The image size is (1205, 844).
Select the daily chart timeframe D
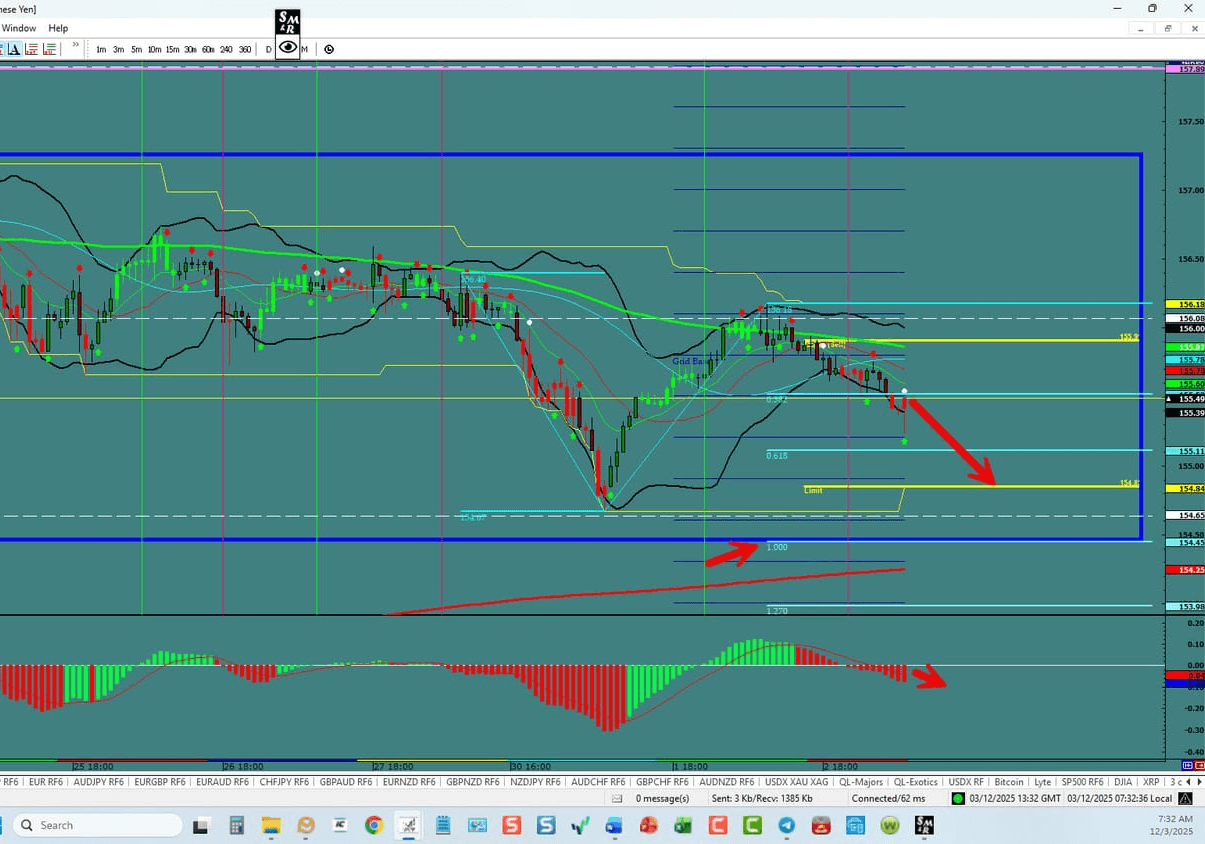coord(268,49)
